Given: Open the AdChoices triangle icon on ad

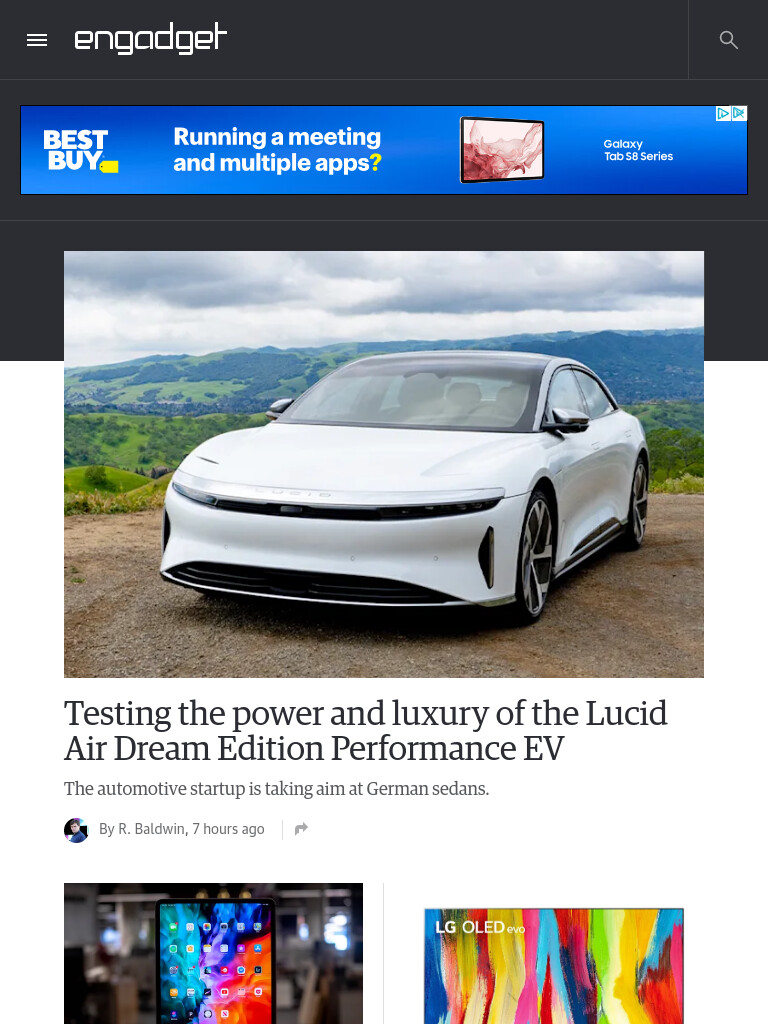Looking at the screenshot, I should click(723, 114).
